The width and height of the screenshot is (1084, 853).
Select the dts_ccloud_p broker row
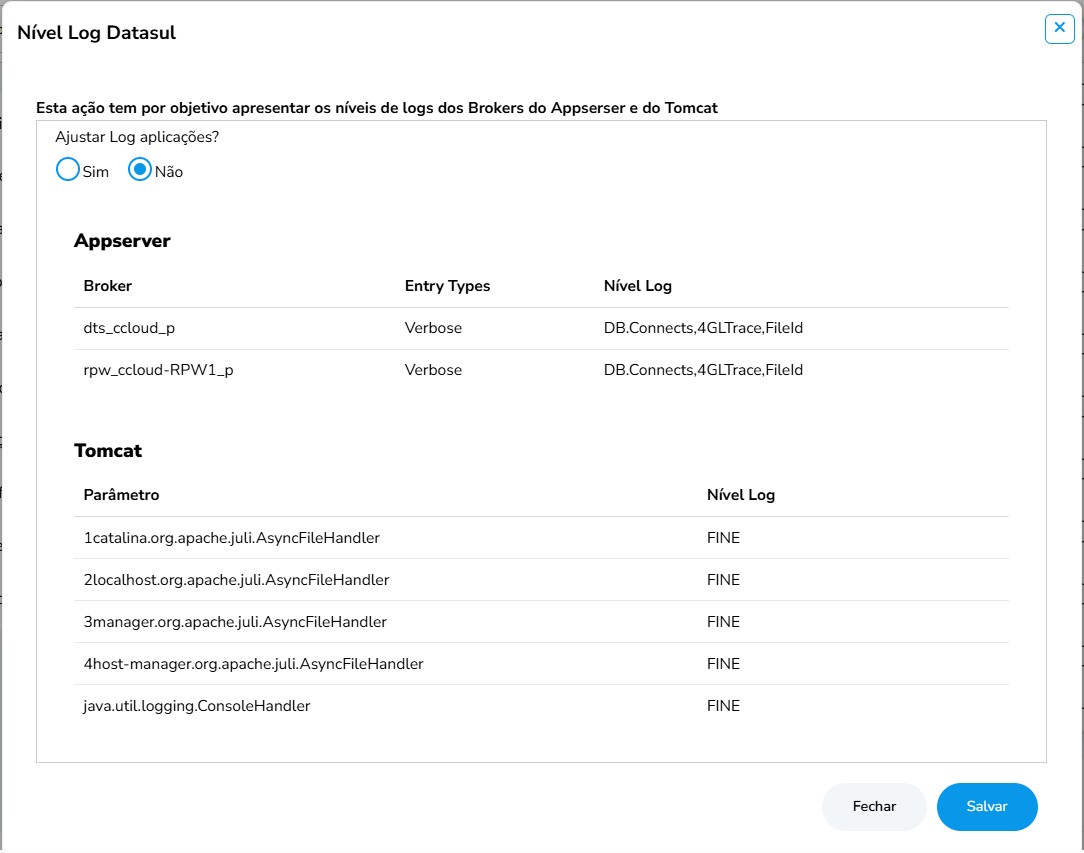[541, 328]
